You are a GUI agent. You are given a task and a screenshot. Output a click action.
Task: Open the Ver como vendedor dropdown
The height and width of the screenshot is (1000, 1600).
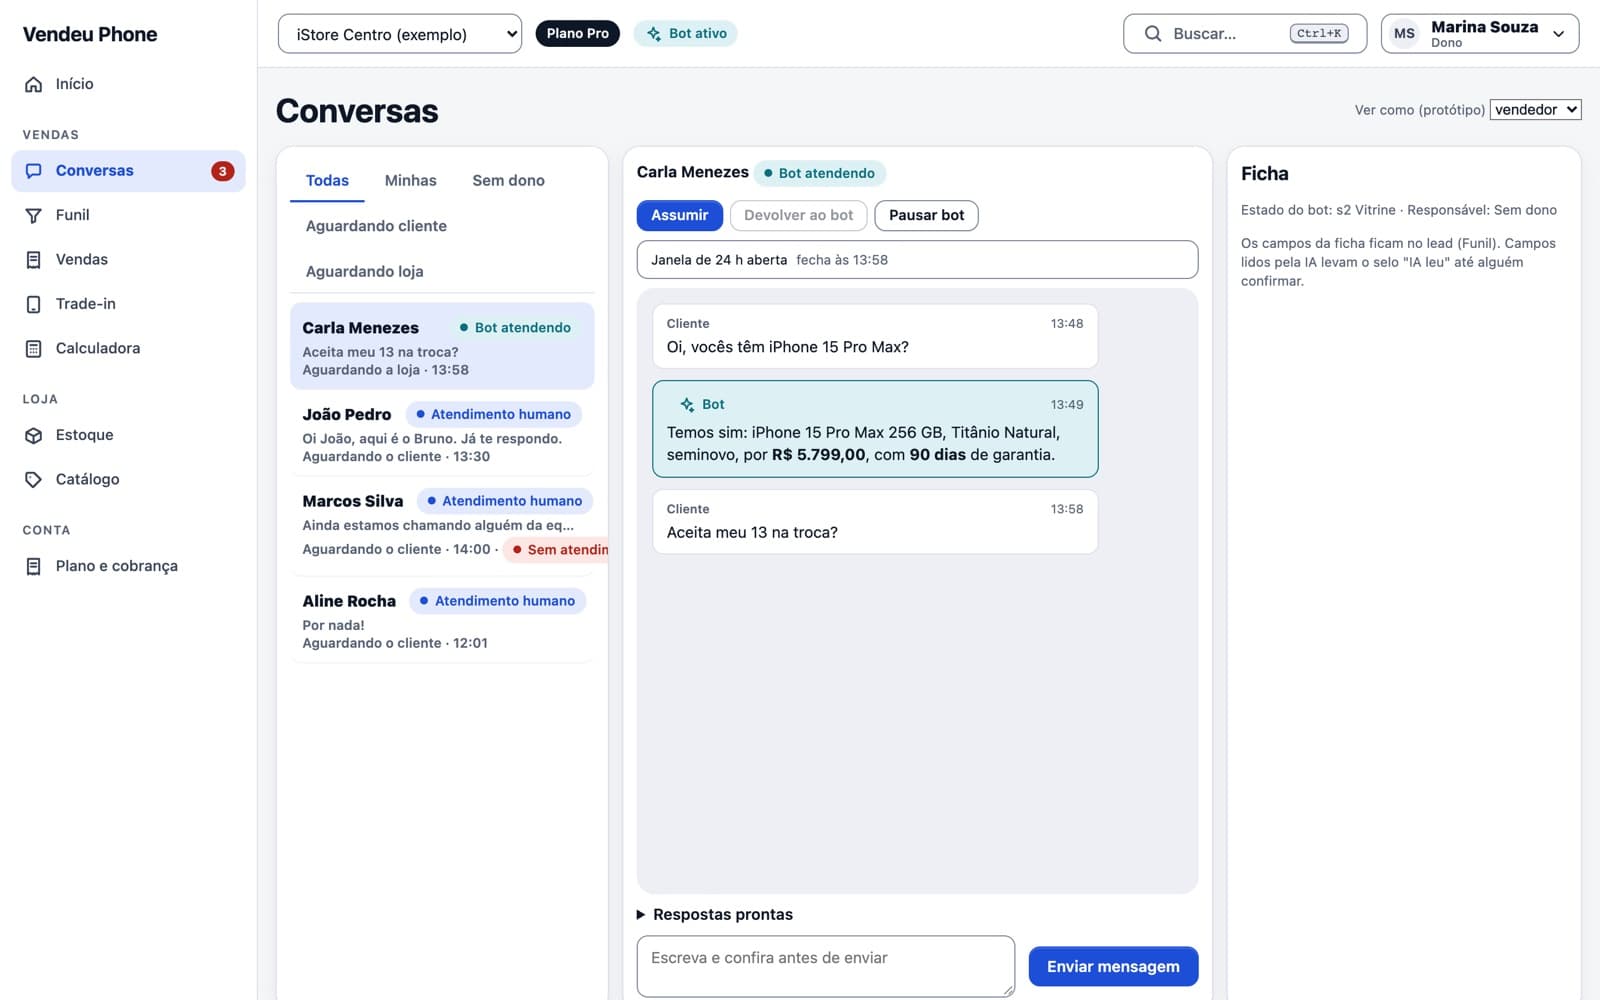(1535, 109)
